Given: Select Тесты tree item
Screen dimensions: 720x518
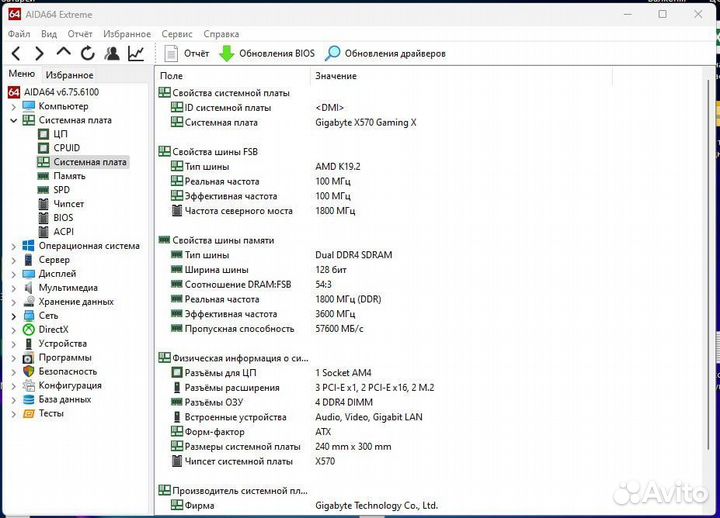Looking at the screenshot, I should click(x=43, y=413).
